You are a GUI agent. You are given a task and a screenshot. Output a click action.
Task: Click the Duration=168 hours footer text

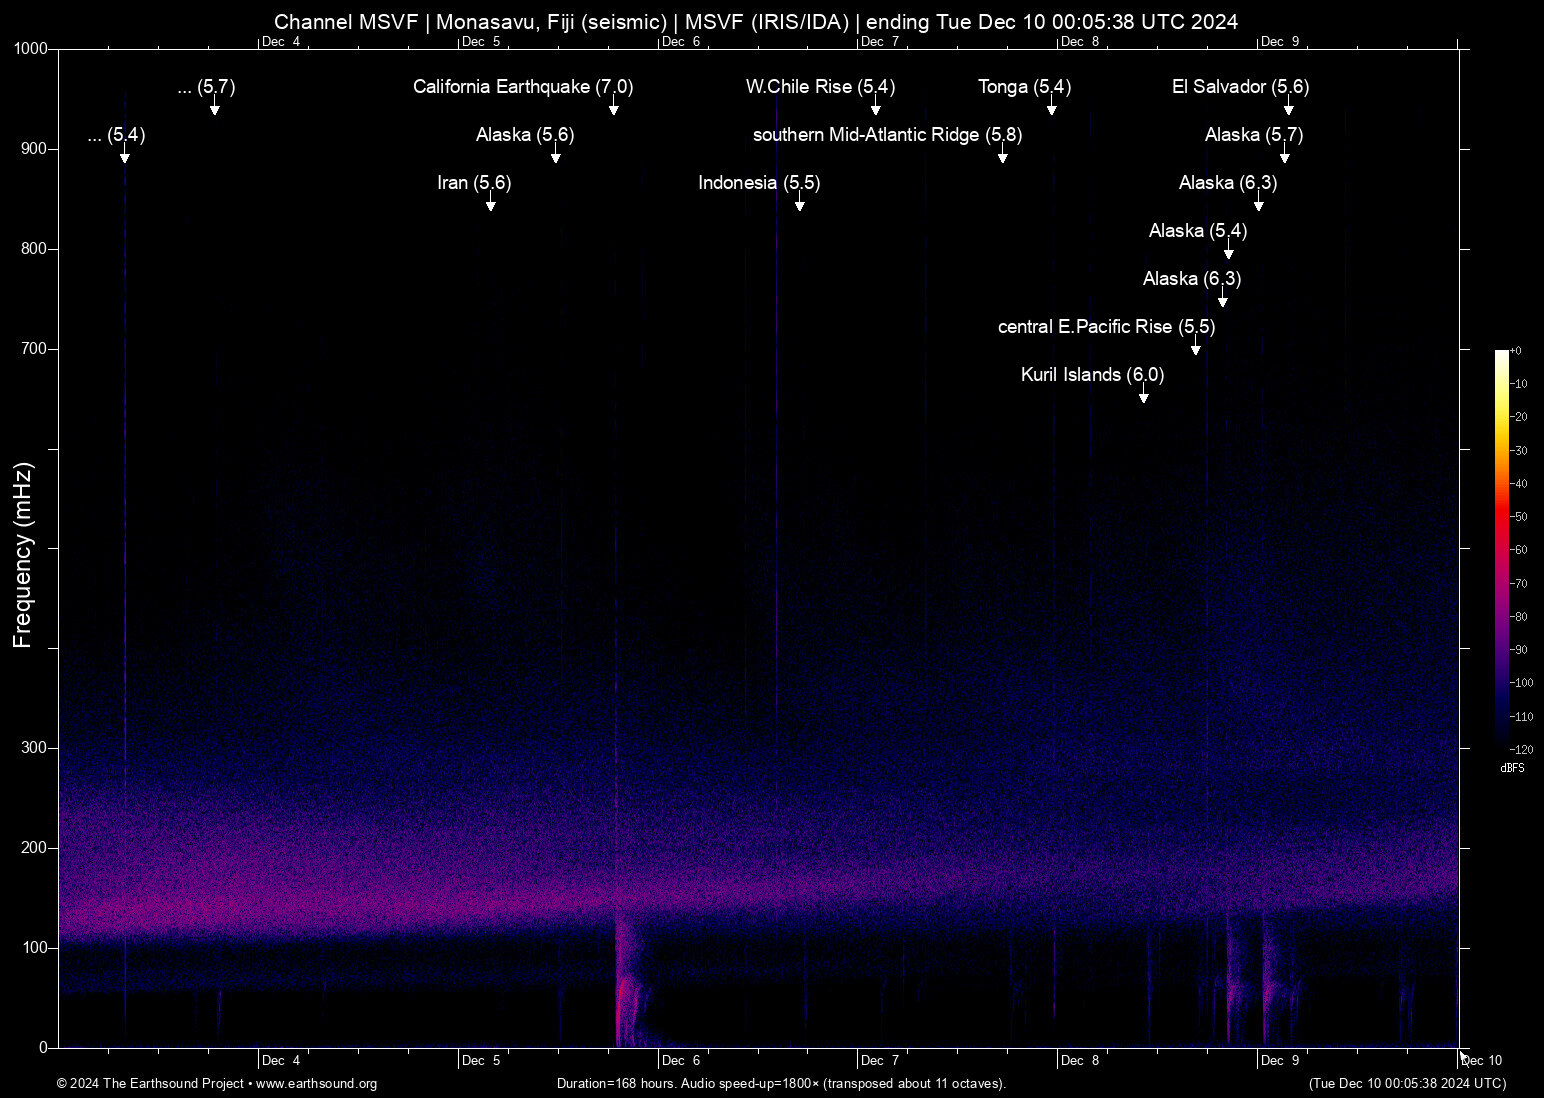pyautogui.click(x=782, y=1084)
